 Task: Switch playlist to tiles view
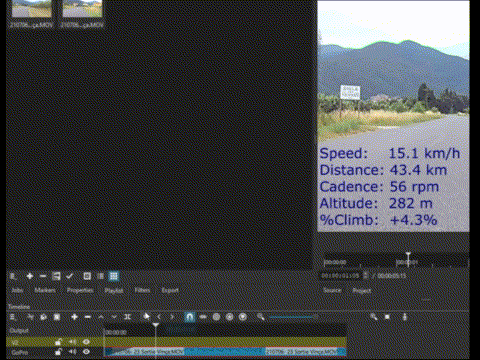87,276
